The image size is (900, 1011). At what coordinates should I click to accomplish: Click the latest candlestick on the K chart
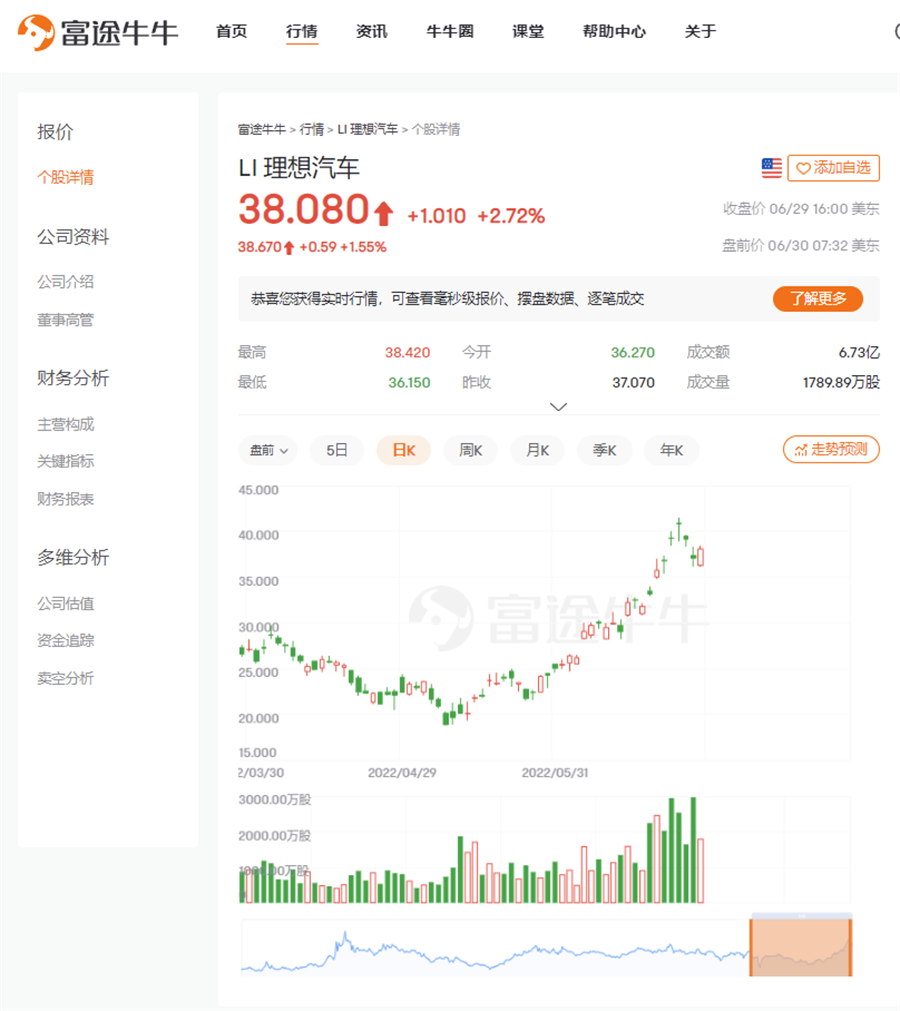700,556
